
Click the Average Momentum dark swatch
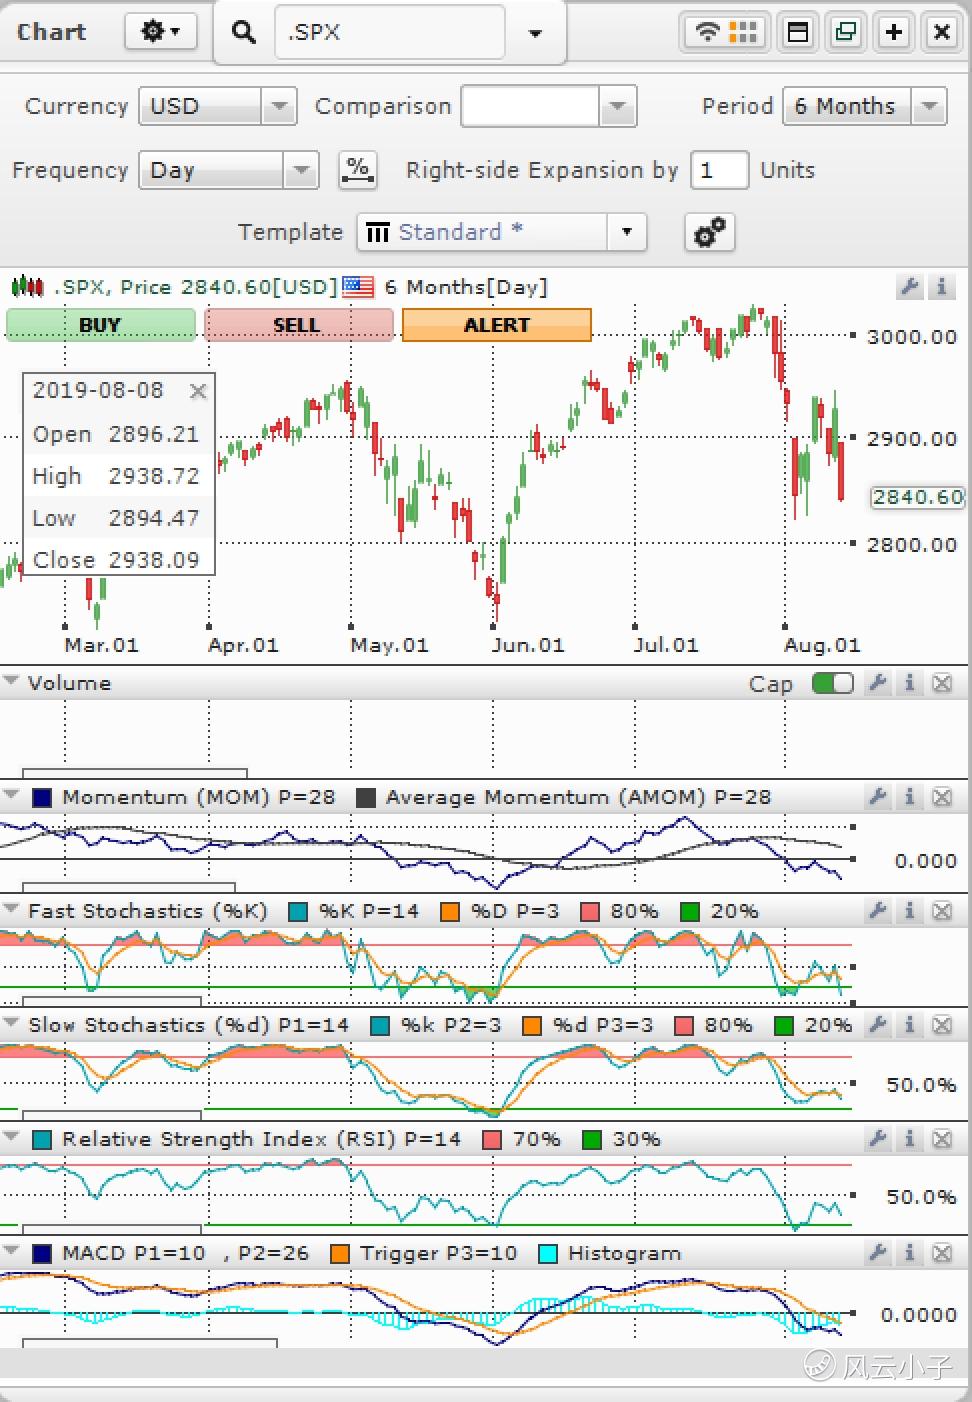click(x=366, y=798)
